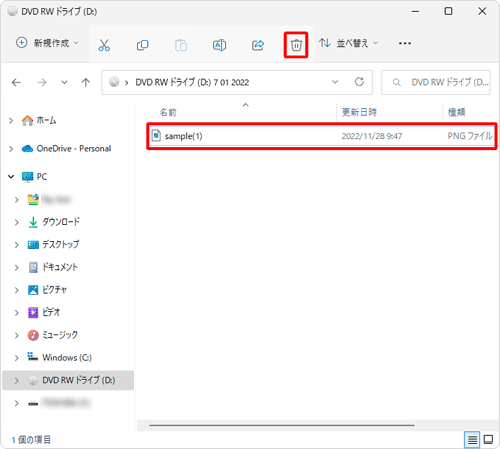Click the Cut scissors icon
The height and width of the screenshot is (449, 500).
pos(104,45)
